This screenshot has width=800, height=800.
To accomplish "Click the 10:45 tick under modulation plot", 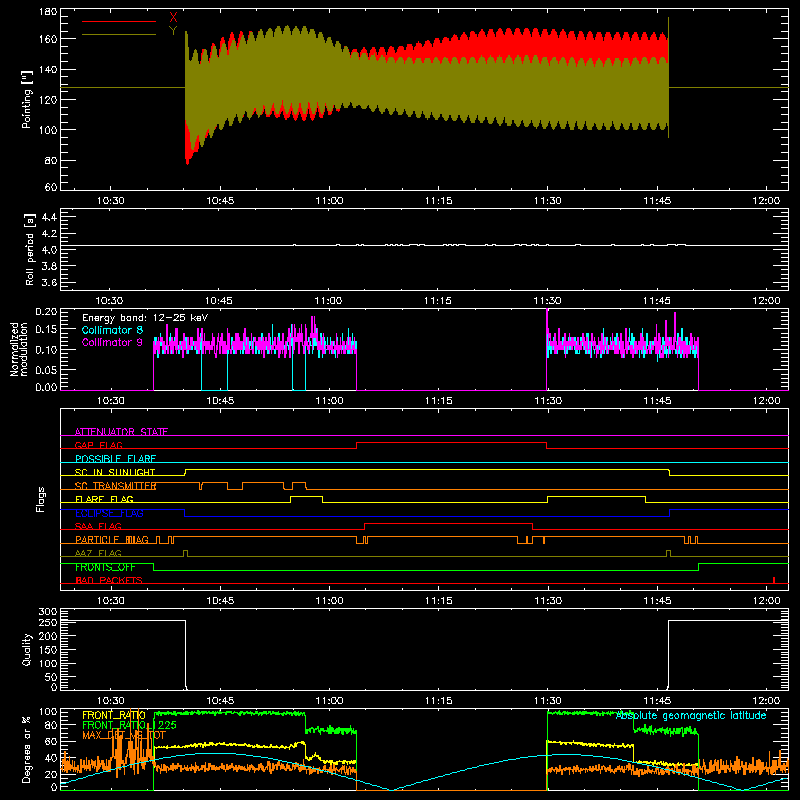I will (x=220, y=401).
